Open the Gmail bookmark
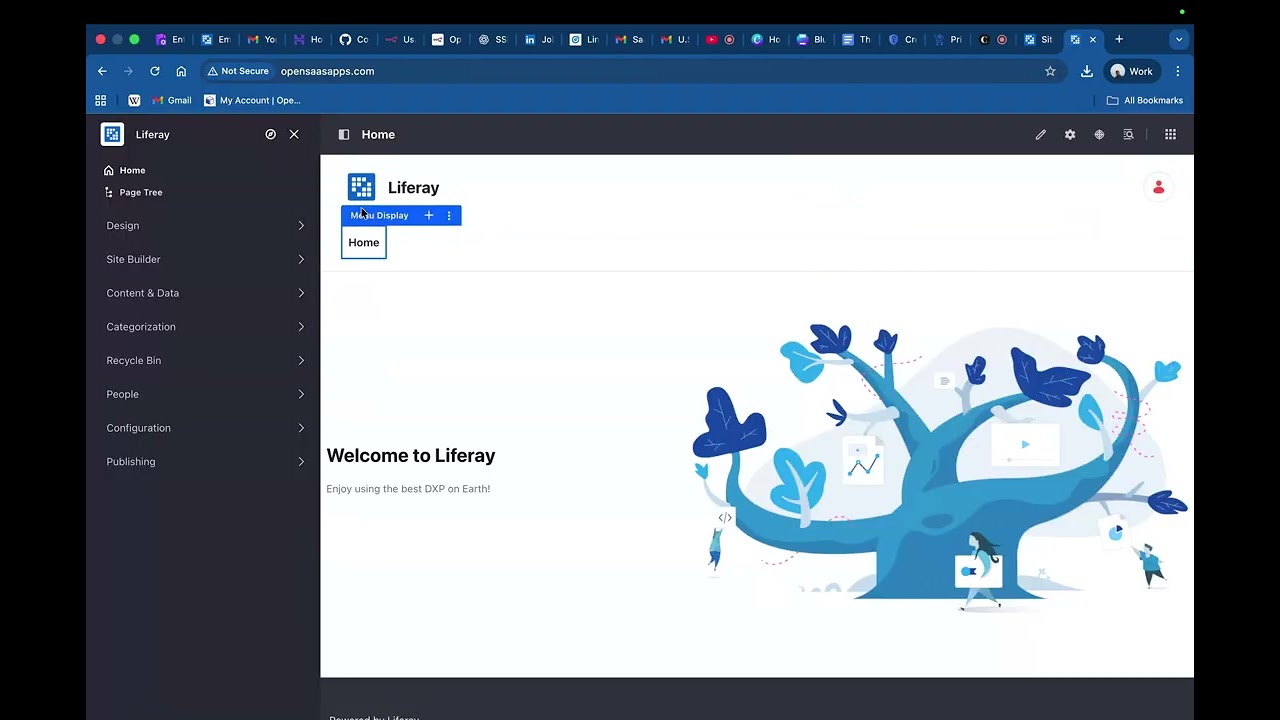This screenshot has height=720, width=1280. pos(172,100)
